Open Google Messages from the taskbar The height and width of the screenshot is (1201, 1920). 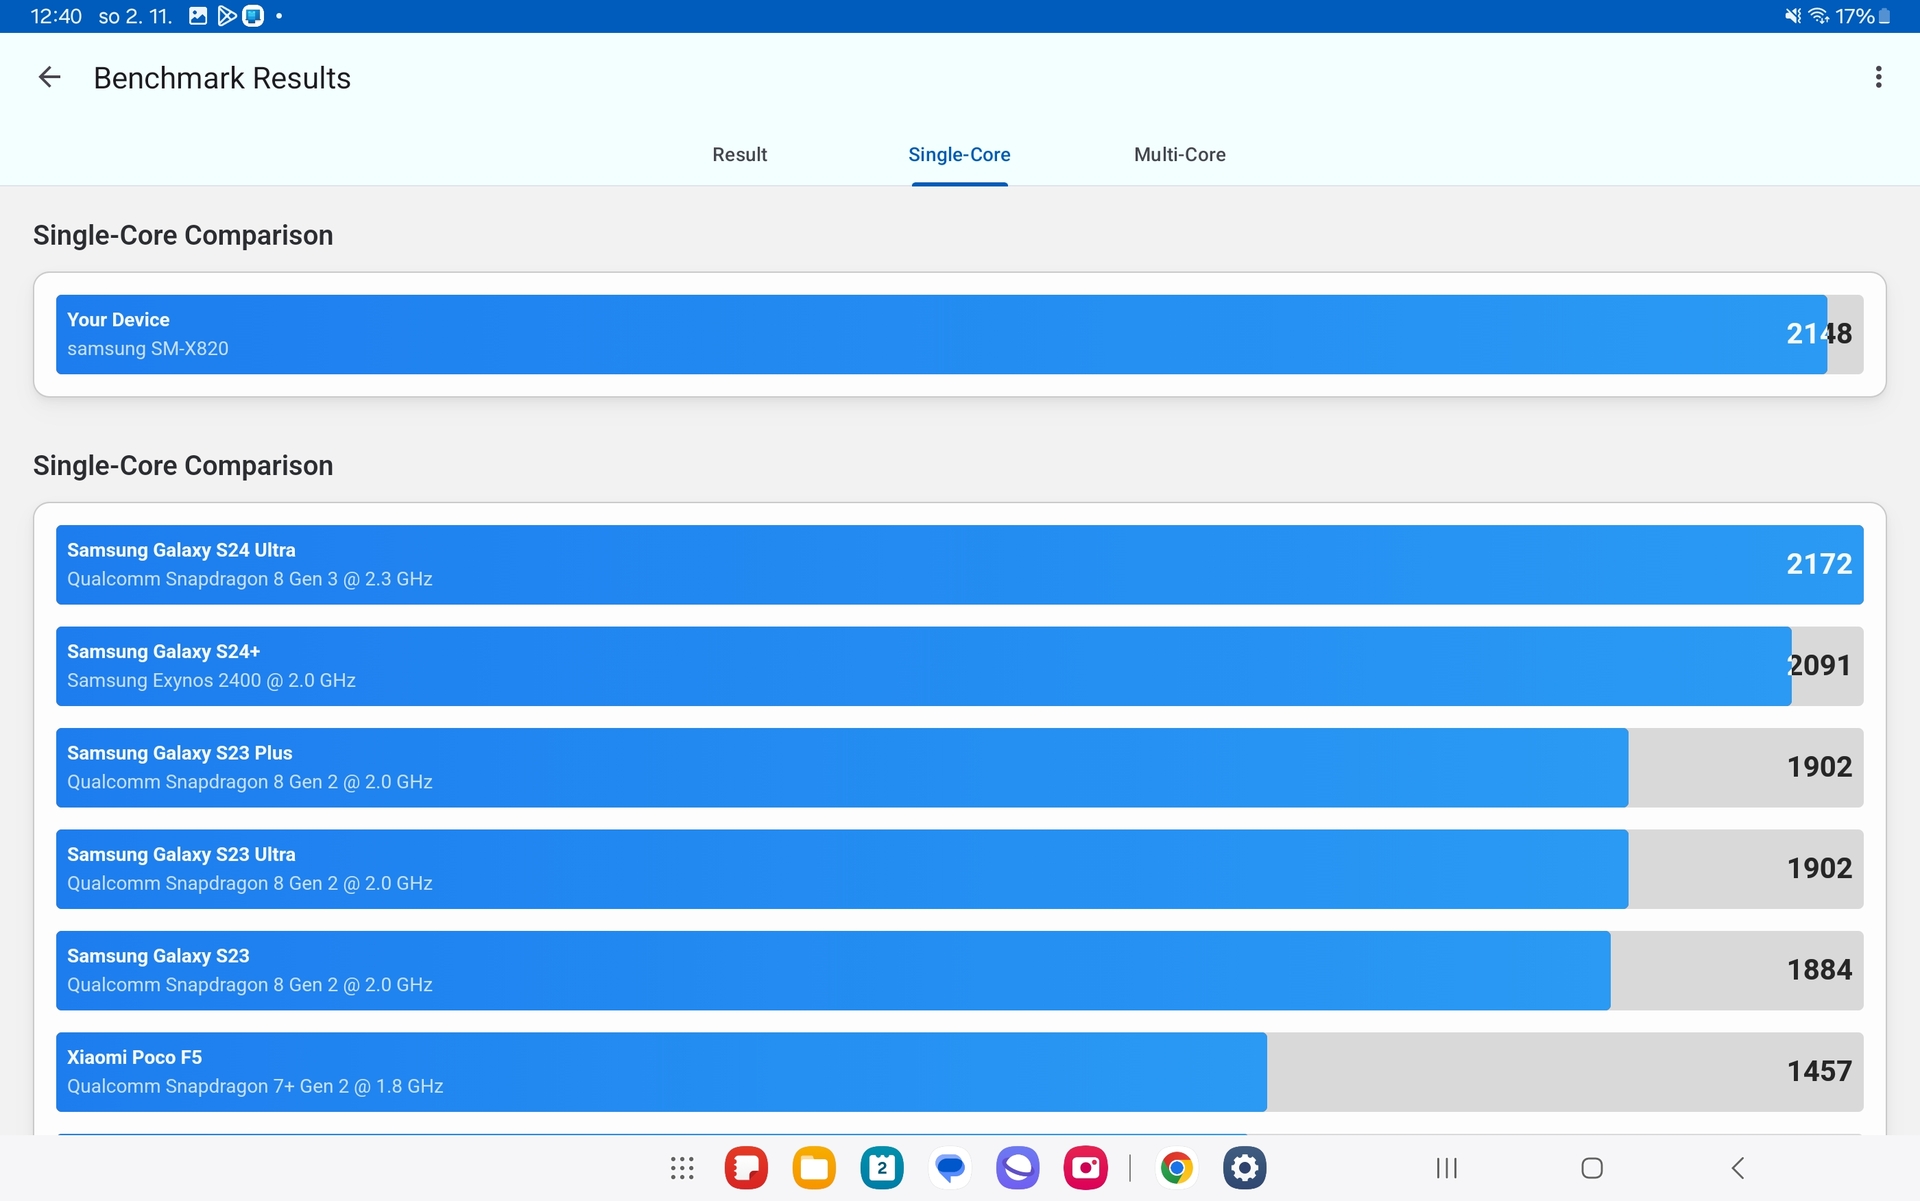(x=950, y=1167)
